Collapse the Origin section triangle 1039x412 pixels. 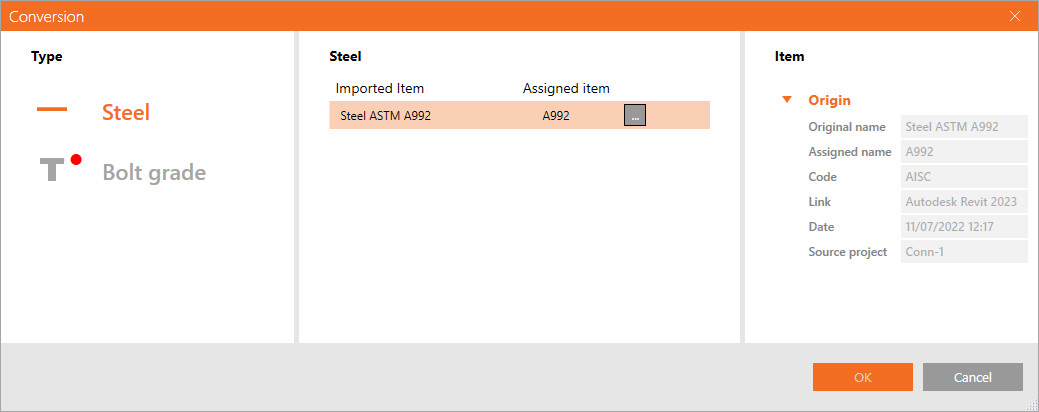[788, 100]
